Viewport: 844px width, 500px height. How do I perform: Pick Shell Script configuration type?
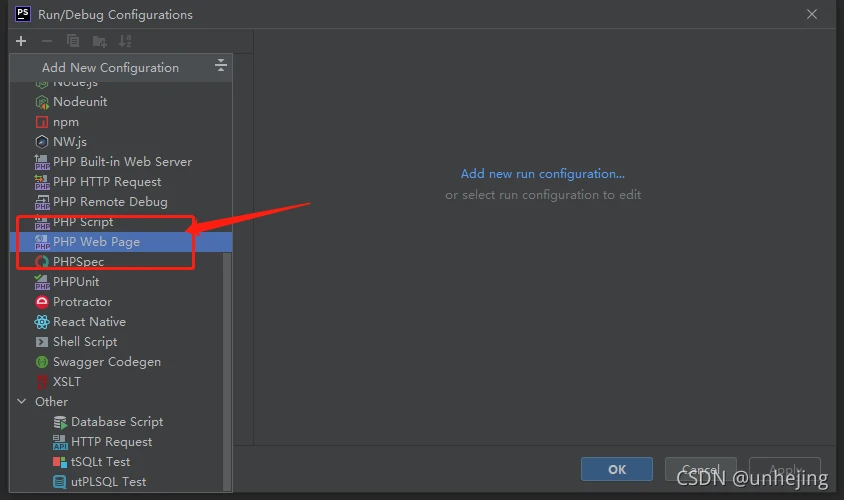85,342
